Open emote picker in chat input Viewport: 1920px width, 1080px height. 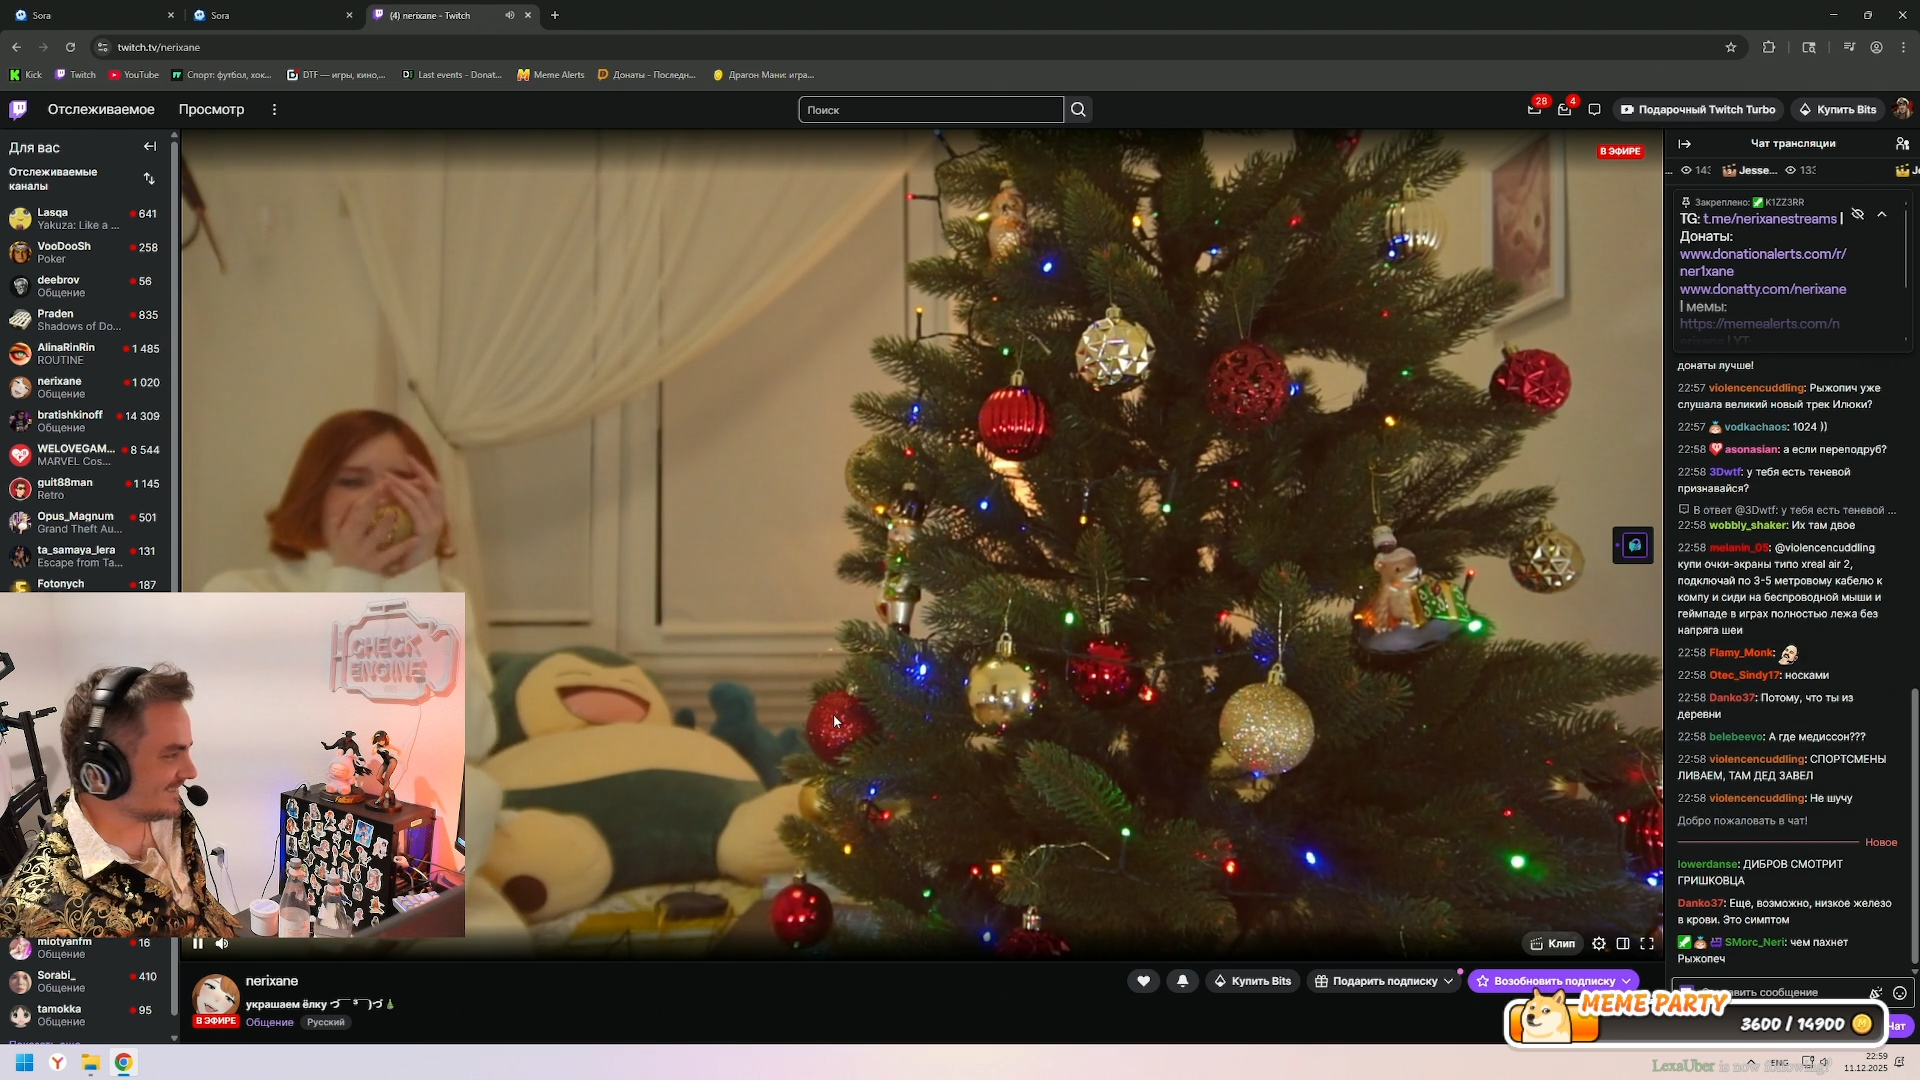coord(1899,993)
